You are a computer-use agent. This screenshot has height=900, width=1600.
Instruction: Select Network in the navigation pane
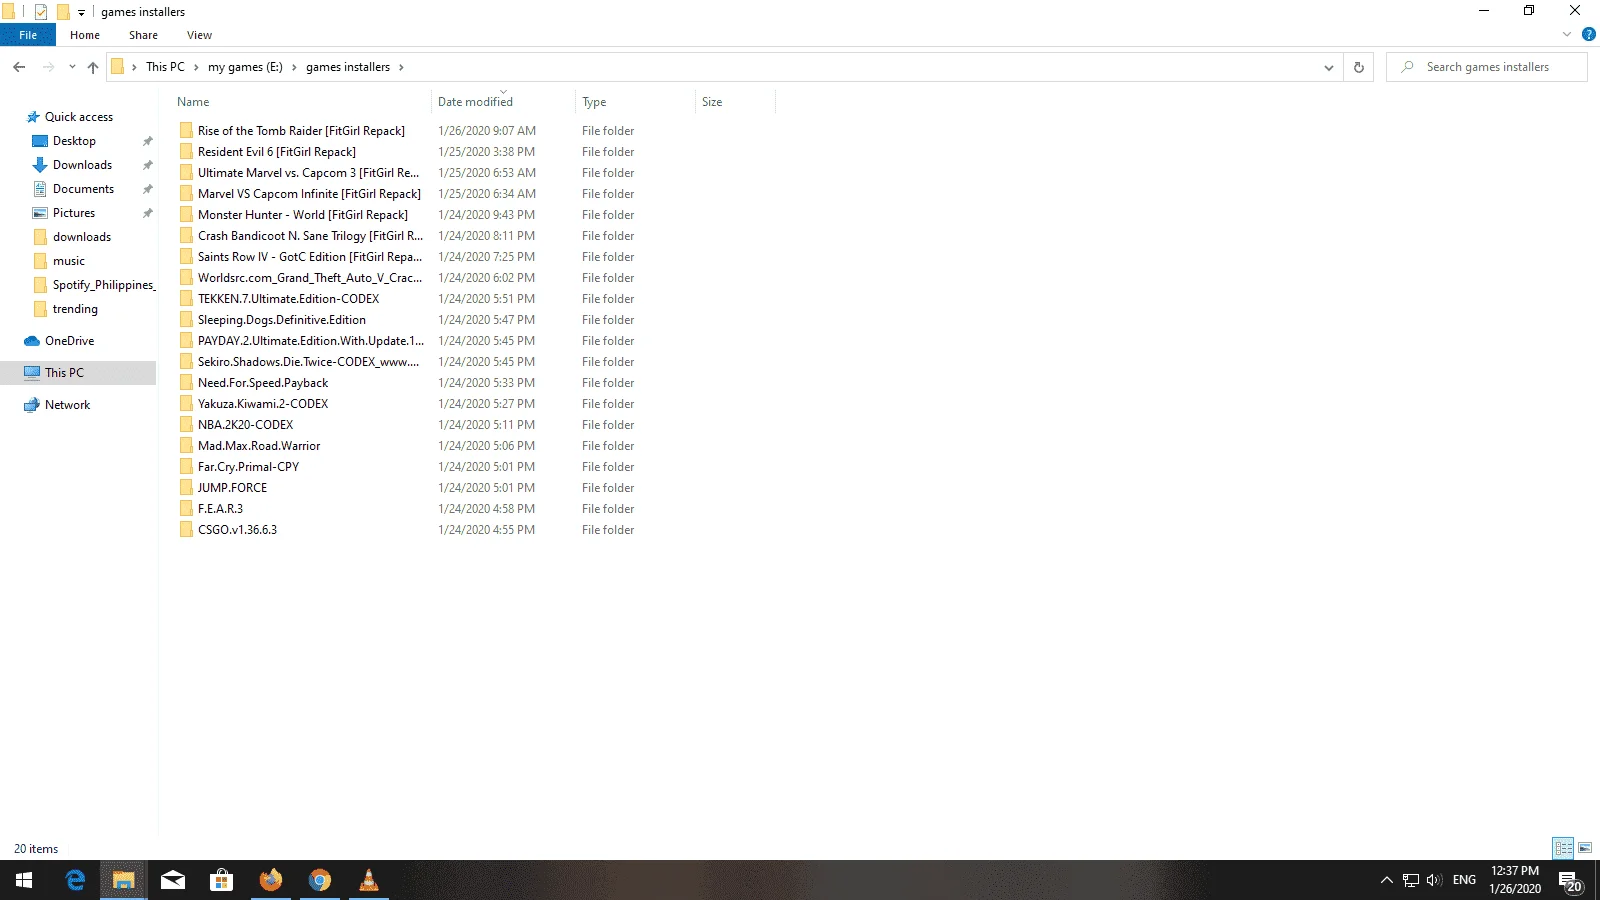click(x=67, y=405)
